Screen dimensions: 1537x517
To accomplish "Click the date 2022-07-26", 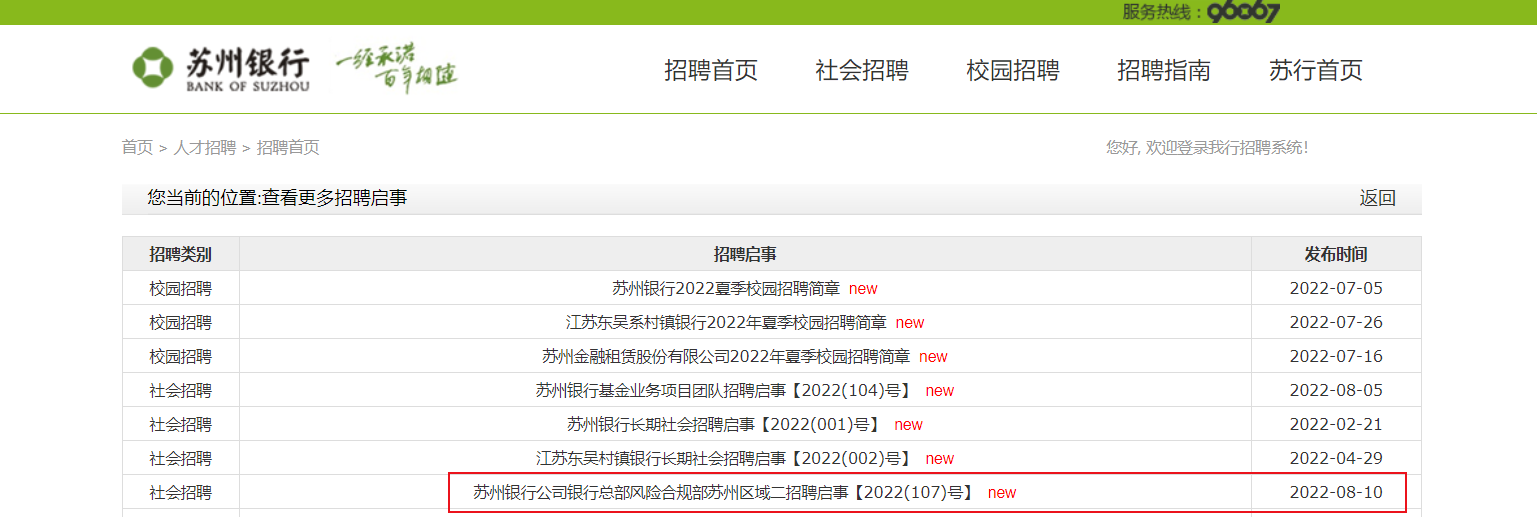I will [x=1336, y=322].
